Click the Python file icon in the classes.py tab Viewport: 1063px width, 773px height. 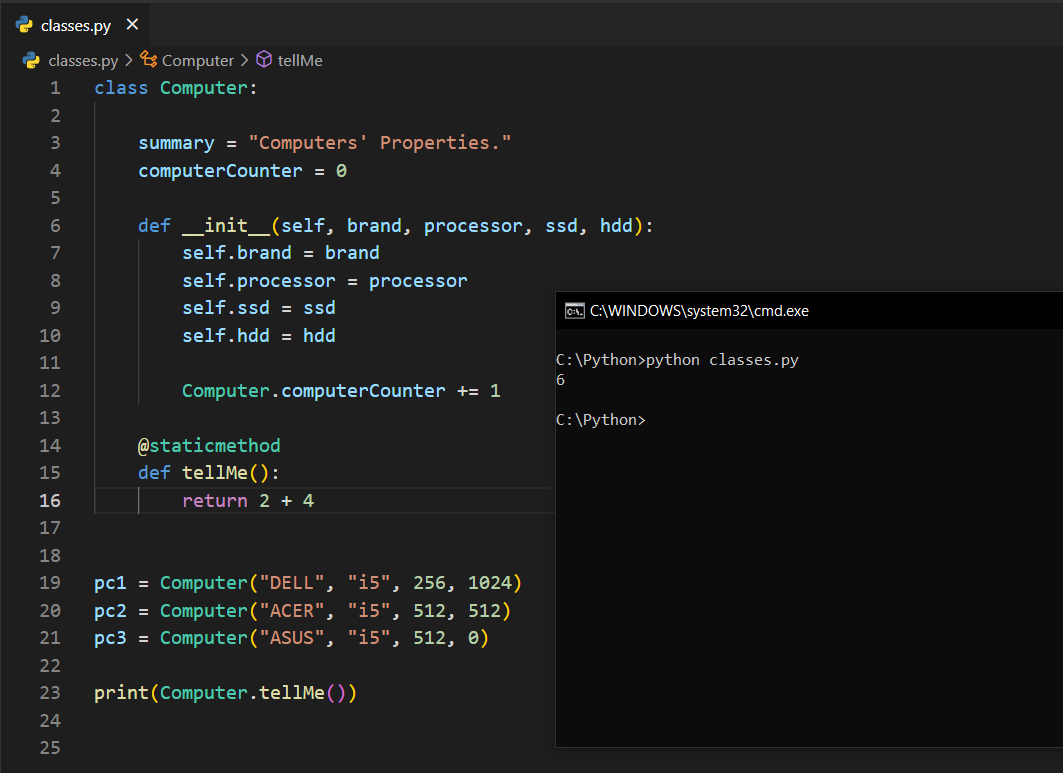(24, 25)
